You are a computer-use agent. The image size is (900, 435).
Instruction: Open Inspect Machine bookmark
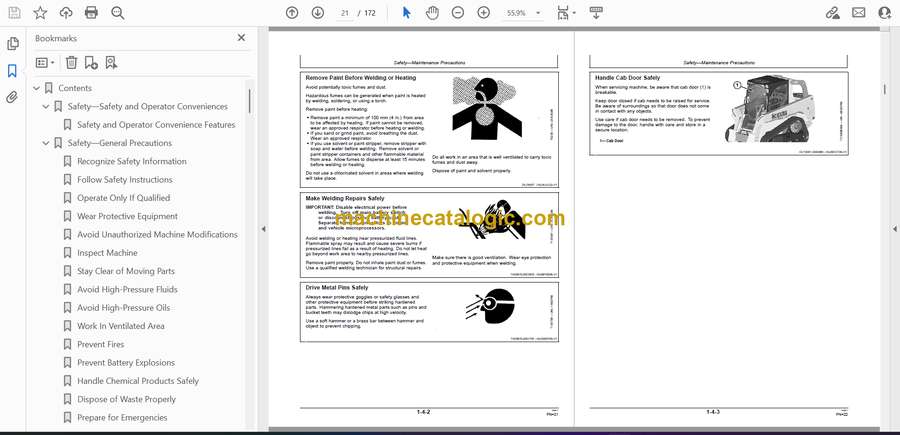(x=107, y=253)
